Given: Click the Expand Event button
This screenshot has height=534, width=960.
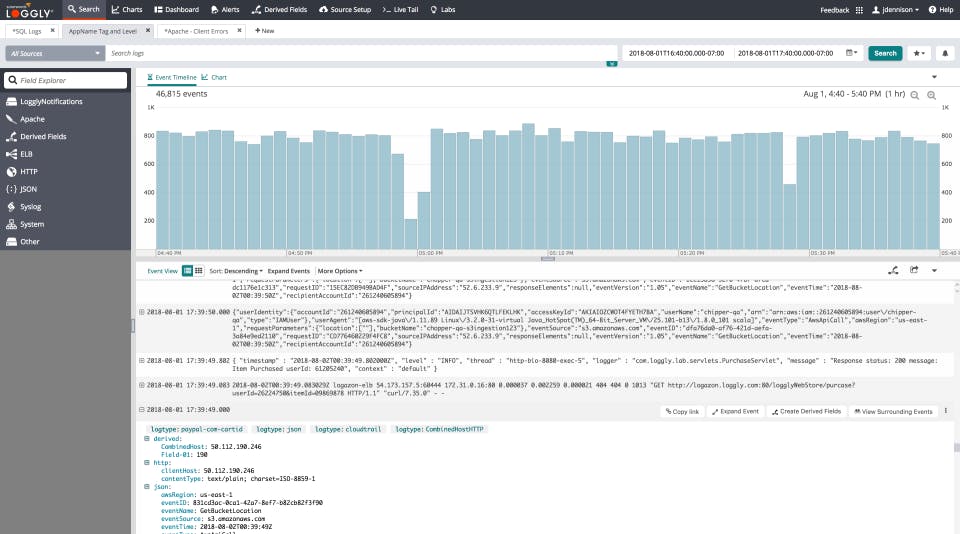Looking at the screenshot, I should click(x=735, y=412).
